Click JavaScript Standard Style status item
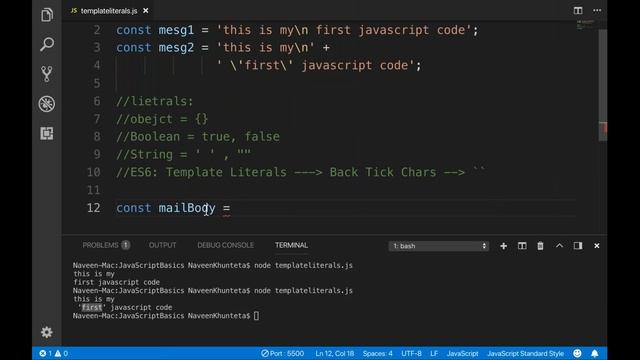The image size is (640, 360). pyautogui.click(x=525, y=353)
